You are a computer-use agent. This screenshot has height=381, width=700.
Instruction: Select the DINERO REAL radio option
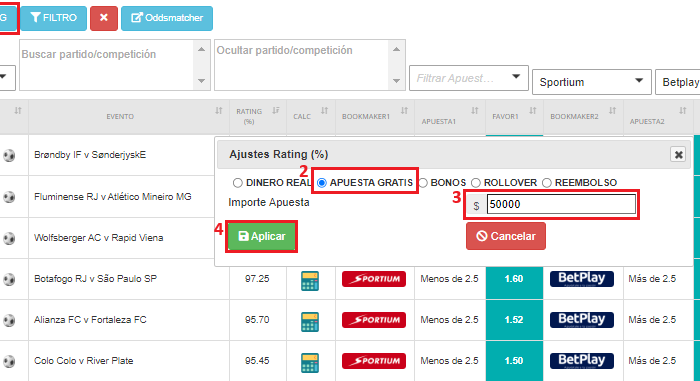point(238,183)
